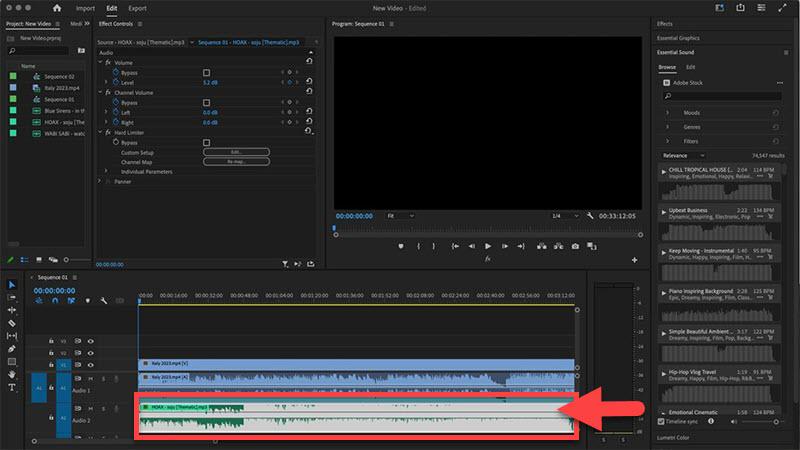Click Hard Limiter Edit button
The height and width of the screenshot is (450, 800).
[x=236, y=152]
